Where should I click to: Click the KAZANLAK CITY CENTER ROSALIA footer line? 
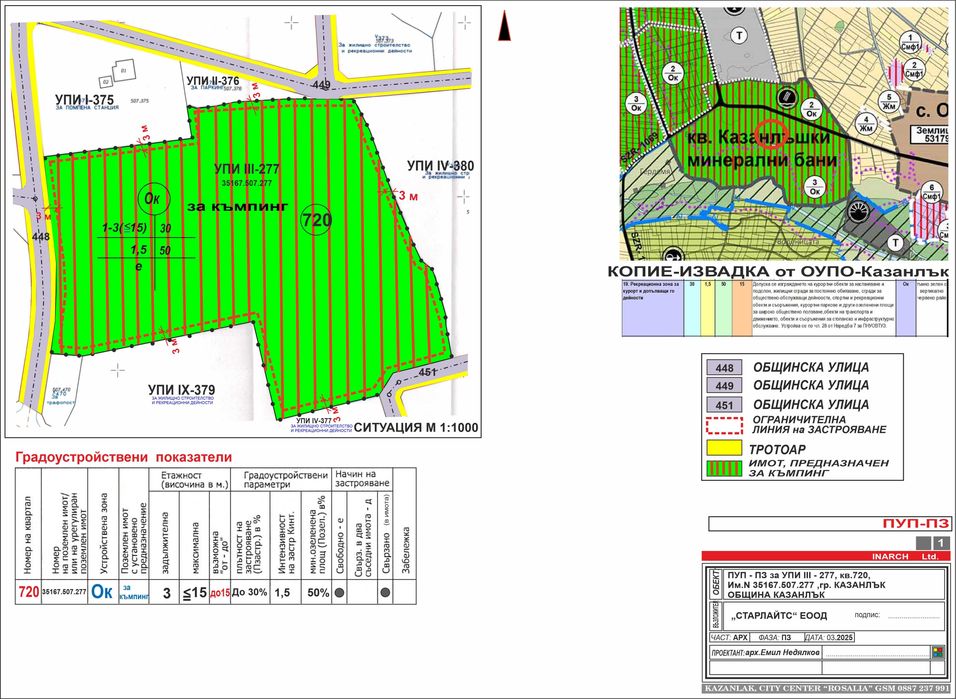(827, 688)
